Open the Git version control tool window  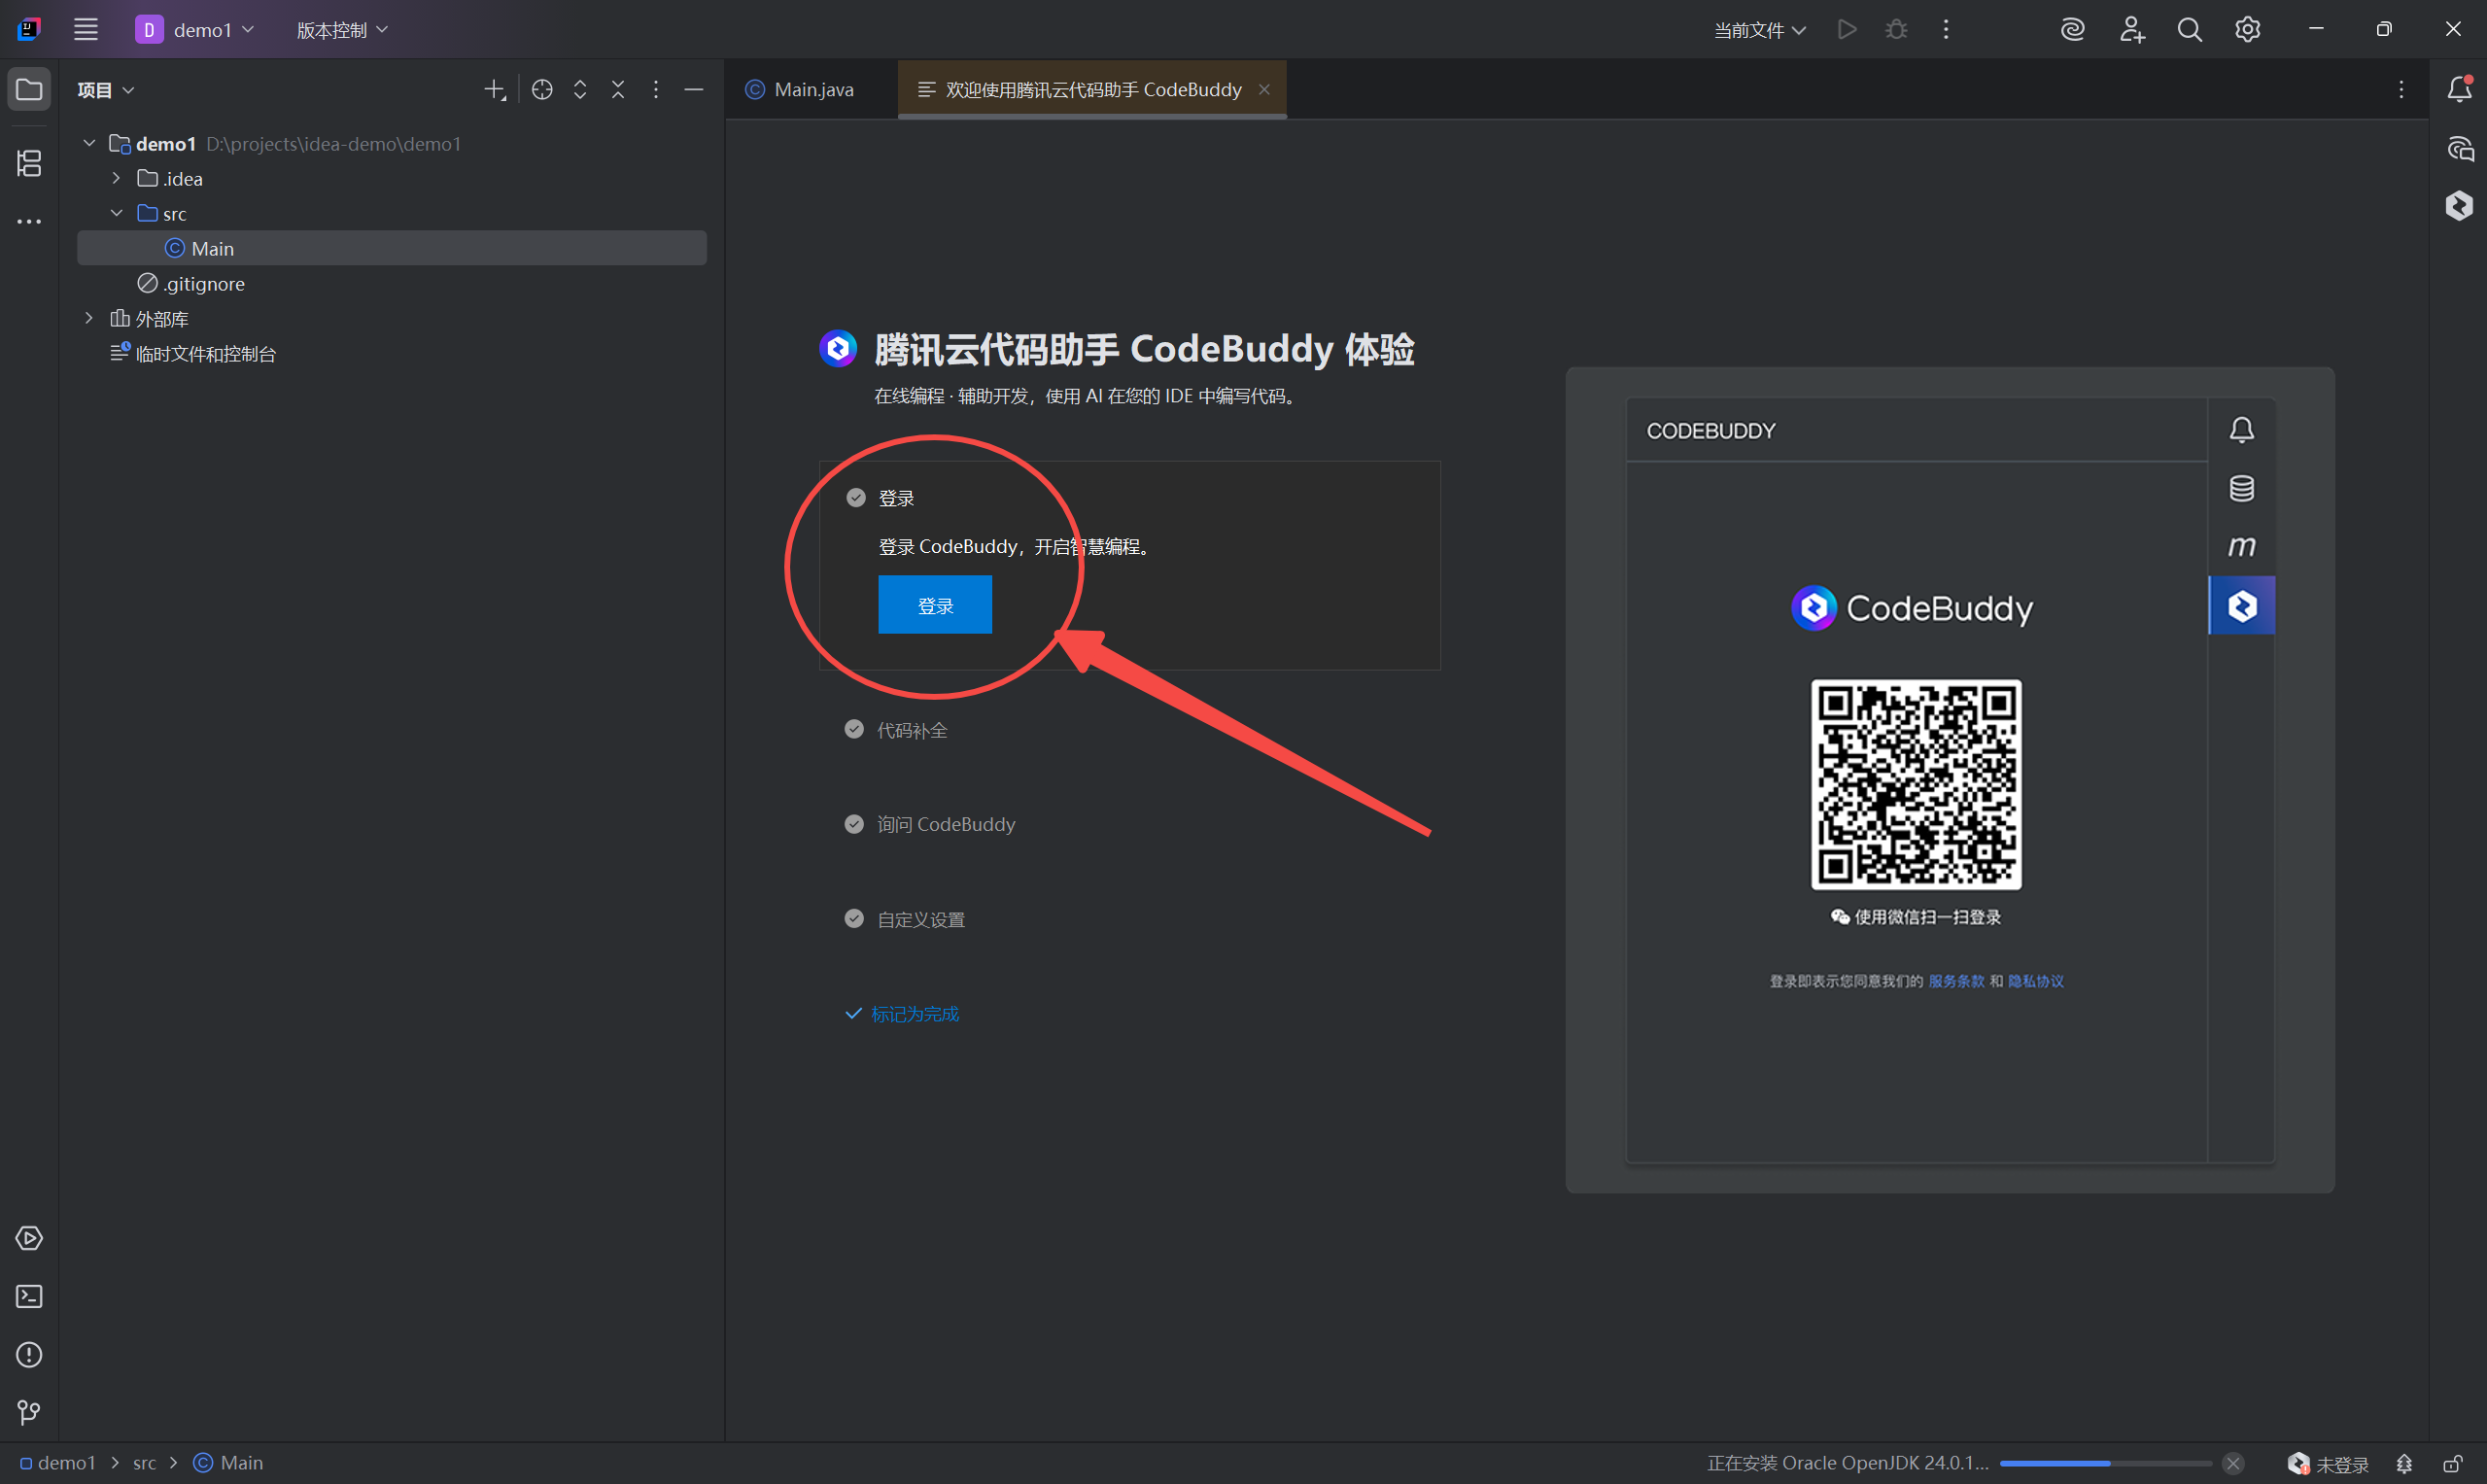click(x=29, y=1412)
